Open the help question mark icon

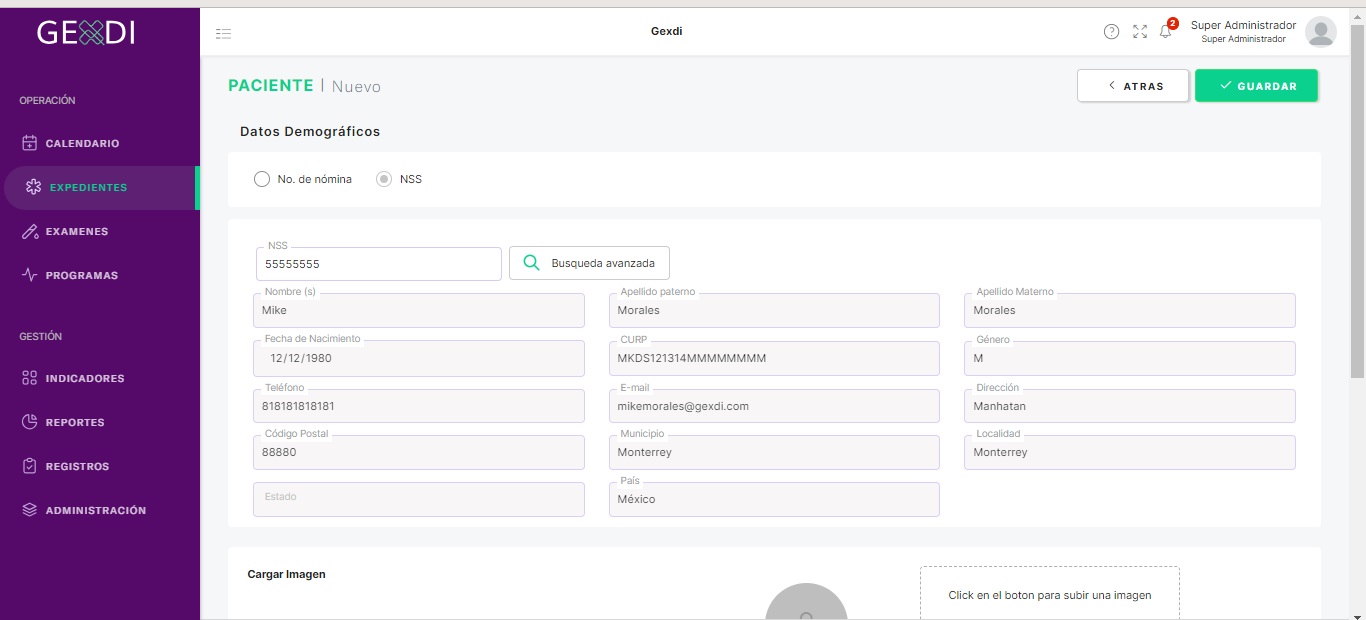(1111, 32)
